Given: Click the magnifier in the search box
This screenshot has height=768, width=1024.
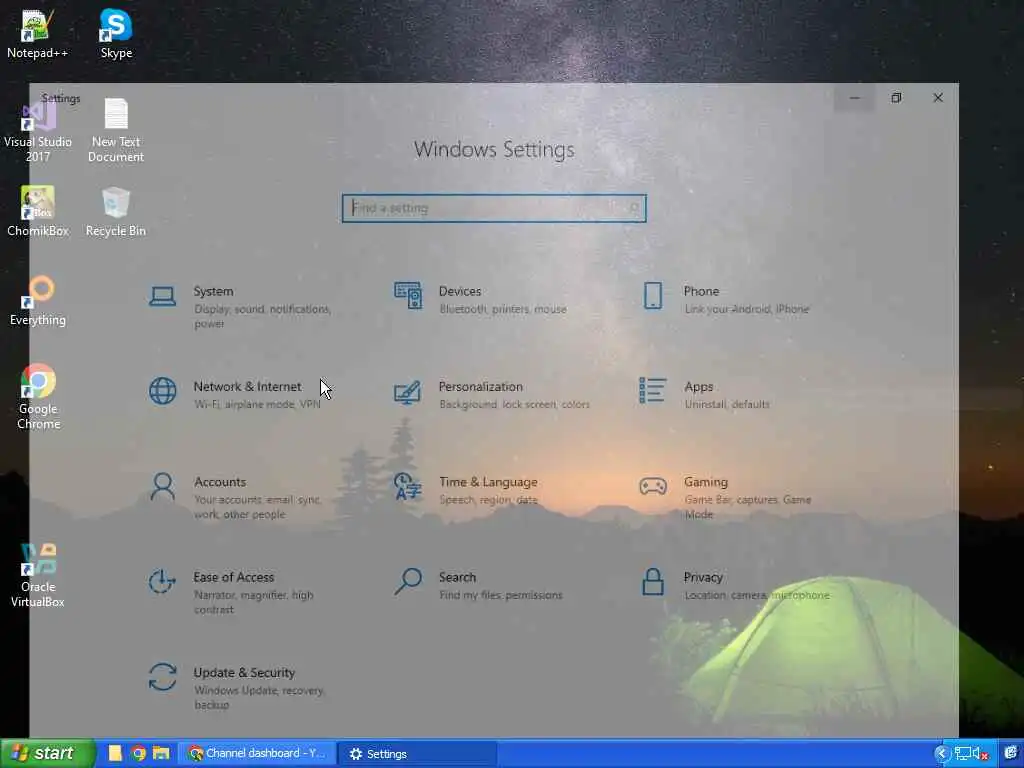Looking at the screenshot, I should click(633, 208).
